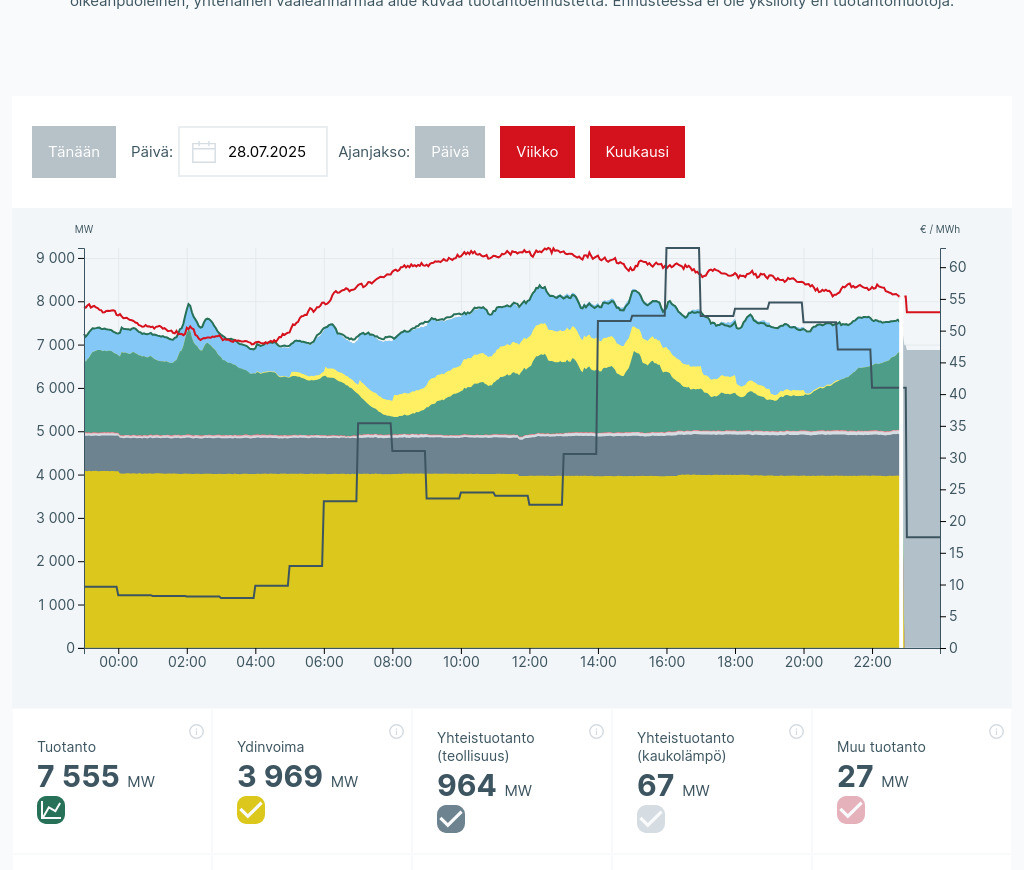Image resolution: width=1024 pixels, height=870 pixels.
Task: Open info icon for Yhteistuotanto (teollisuus)
Action: pos(596,731)
